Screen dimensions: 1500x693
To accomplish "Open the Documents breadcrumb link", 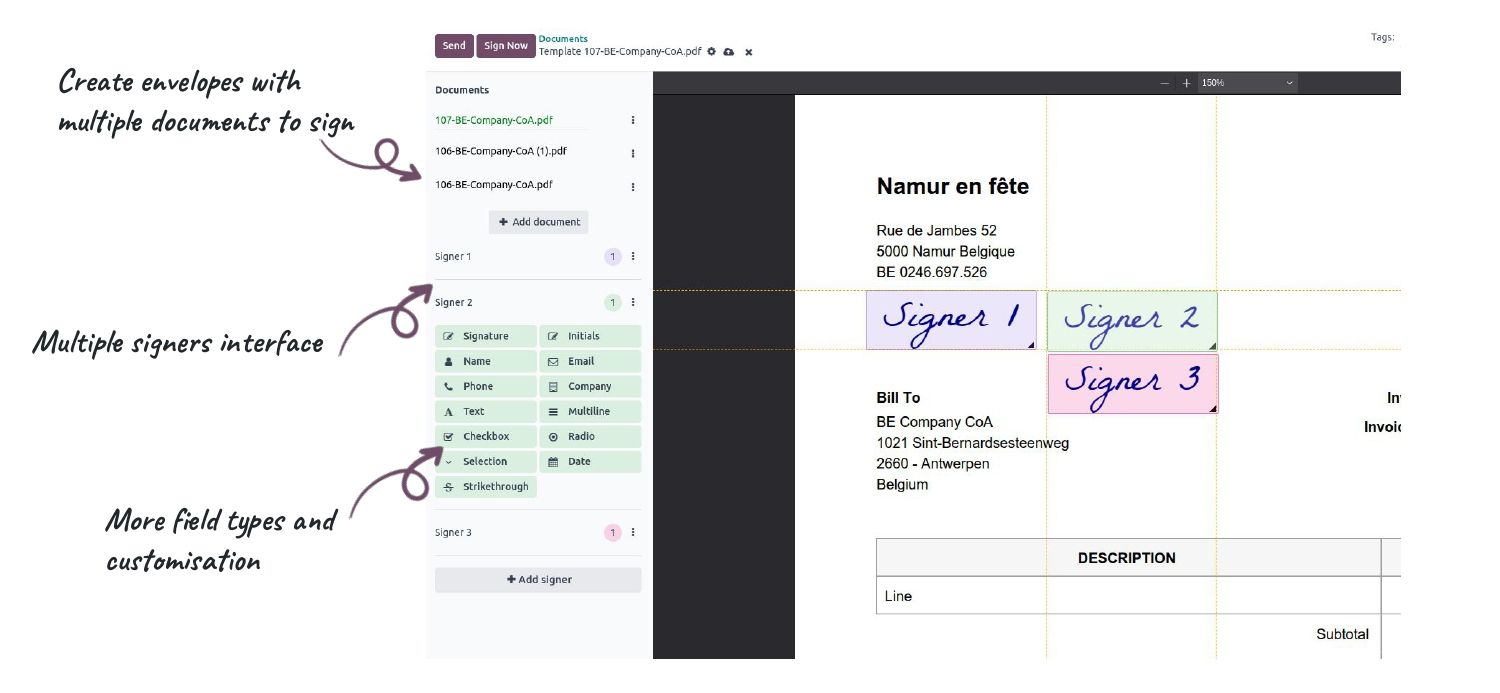I will [x=563, y=38].
